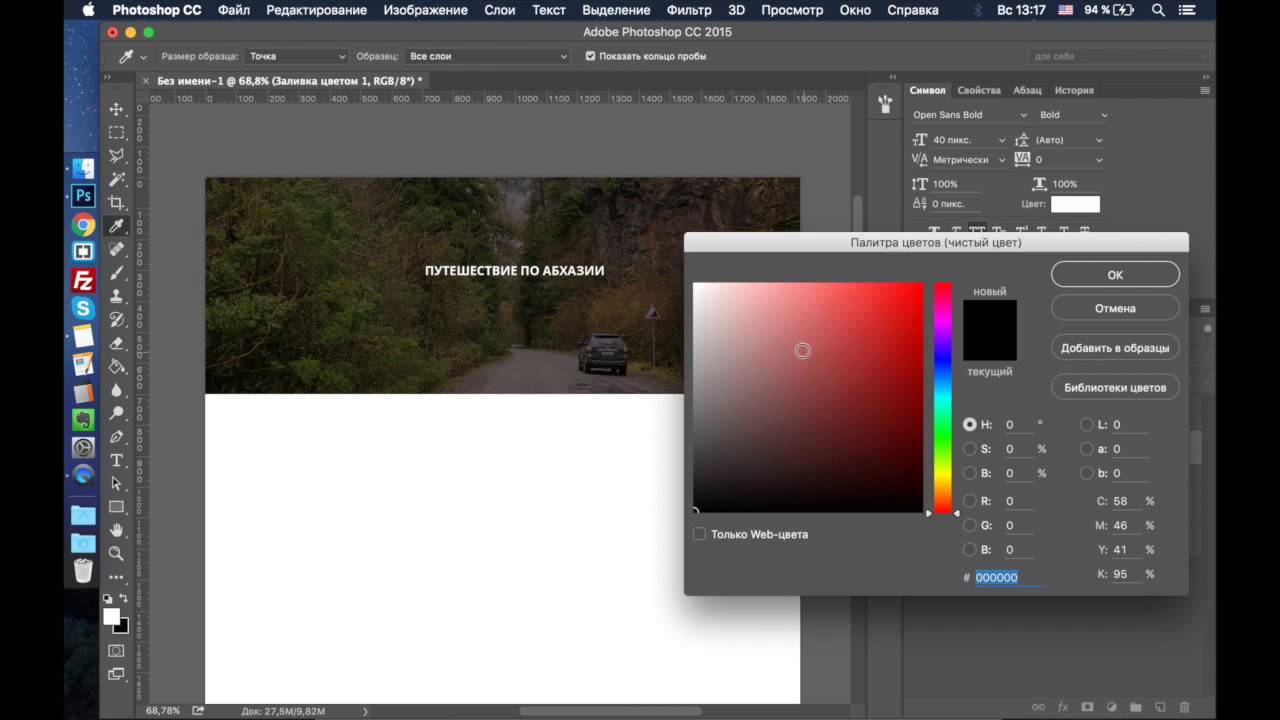Click white text color swatch by Цвет

1075,204
